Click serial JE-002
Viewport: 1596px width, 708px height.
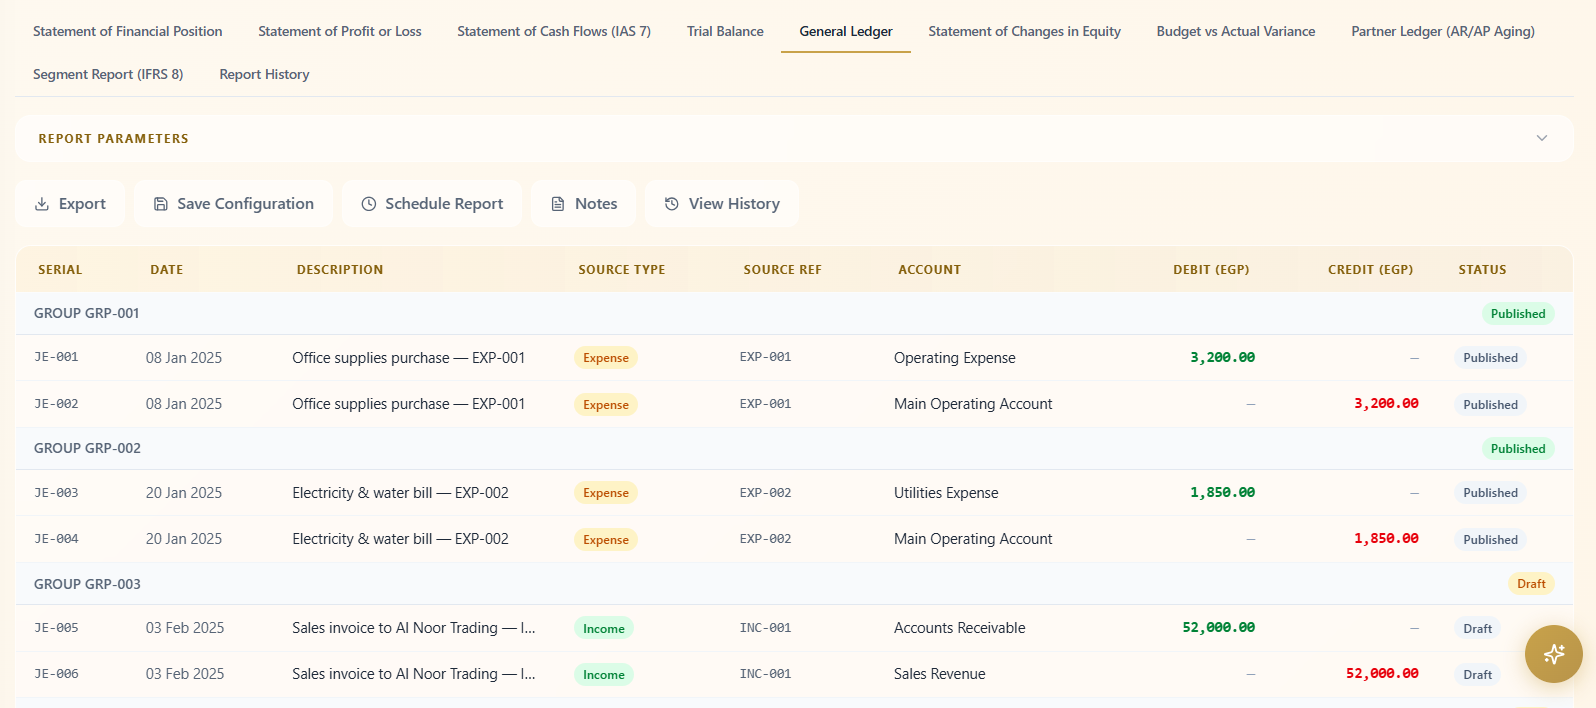click(56, 404)
